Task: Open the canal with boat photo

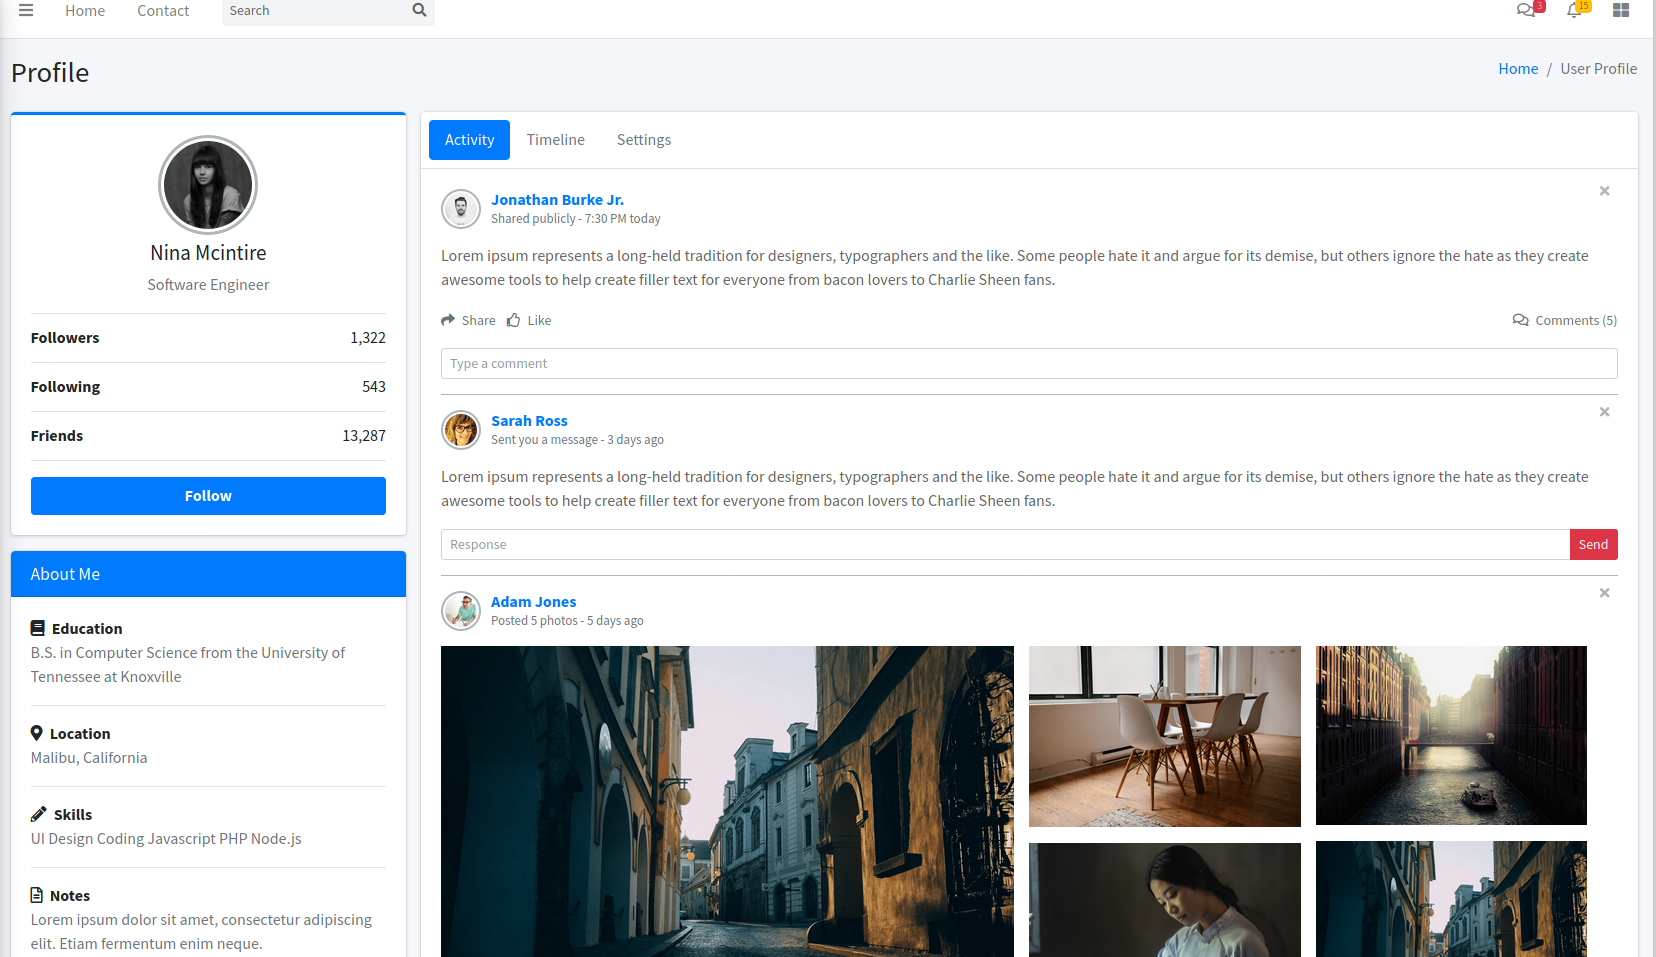Action: click(x=1451, y=735)
